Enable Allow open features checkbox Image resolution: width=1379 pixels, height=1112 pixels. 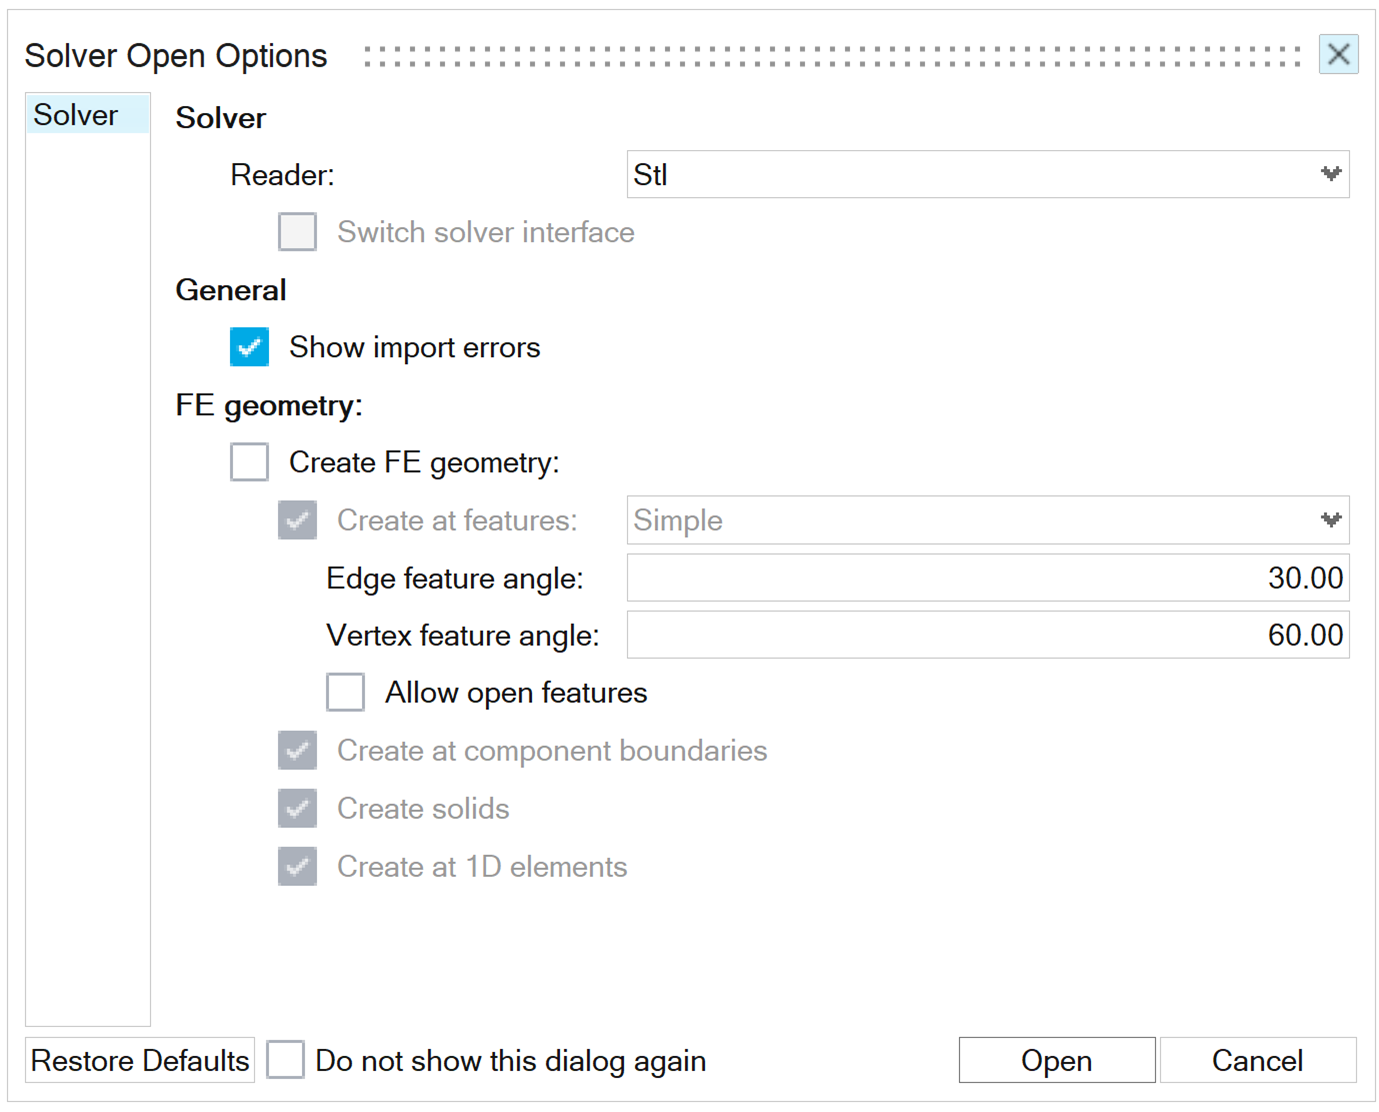tap(346, 692)
